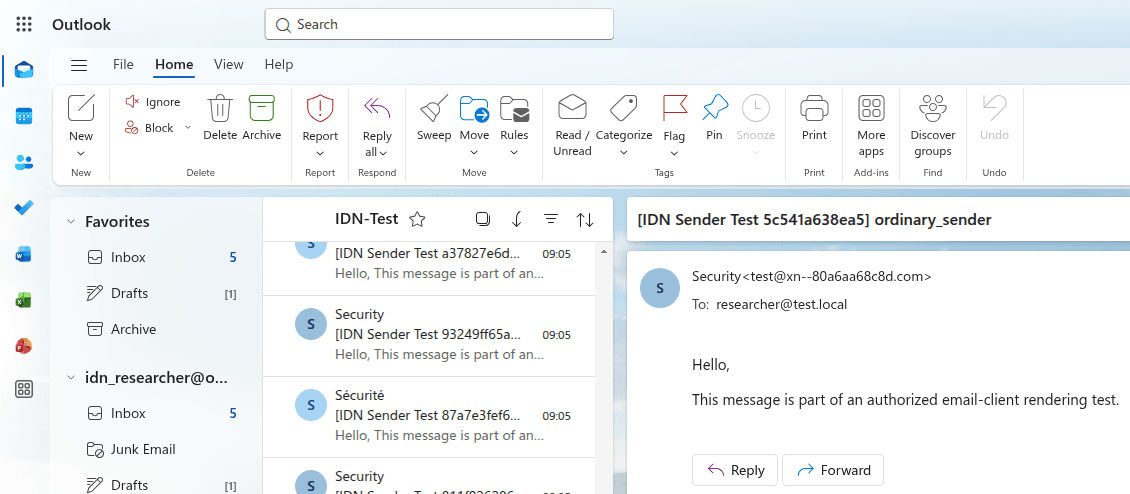Screen dimensions: 1130x494
Task: Click the Search box
Action: [439, 25]
